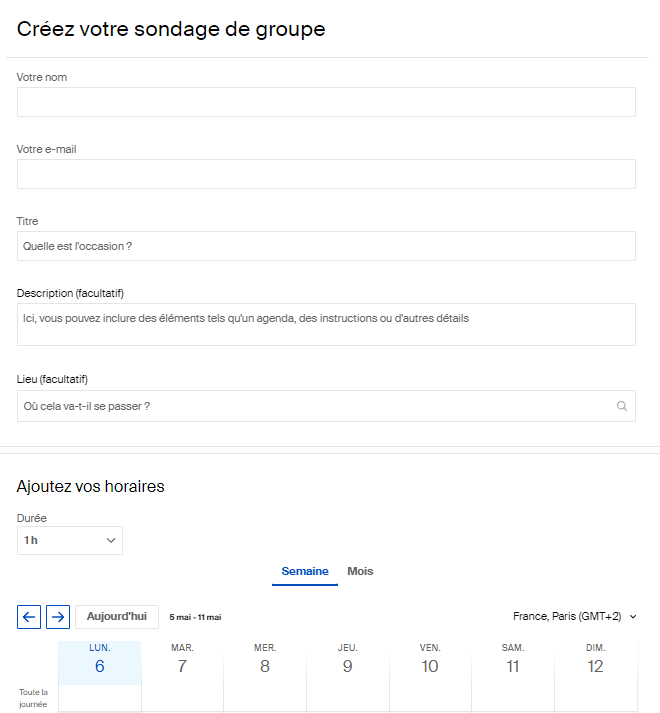Click into the Description text area
The image size is (660, 713).
point(326,325)
